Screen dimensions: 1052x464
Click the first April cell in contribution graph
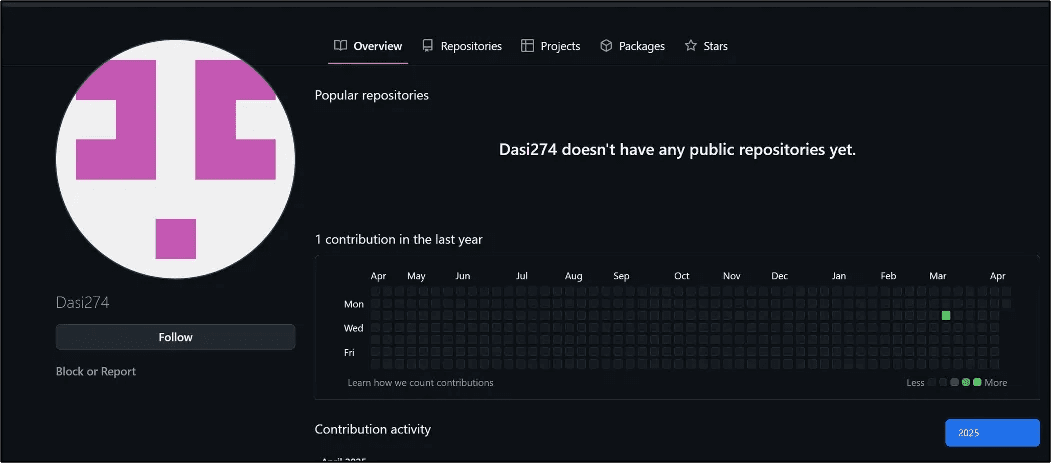[x=376, y=291]
